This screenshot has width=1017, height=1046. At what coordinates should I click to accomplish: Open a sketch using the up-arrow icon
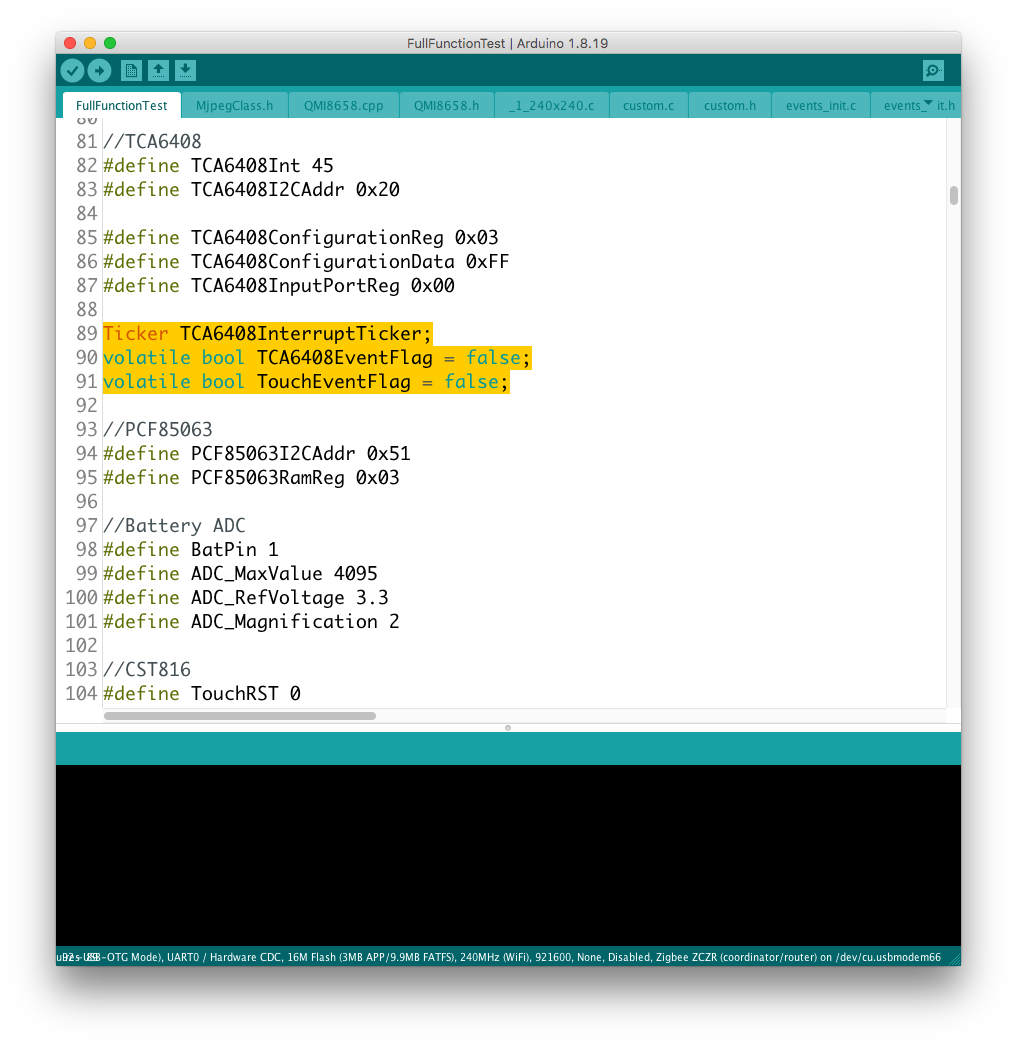point(158,70)
